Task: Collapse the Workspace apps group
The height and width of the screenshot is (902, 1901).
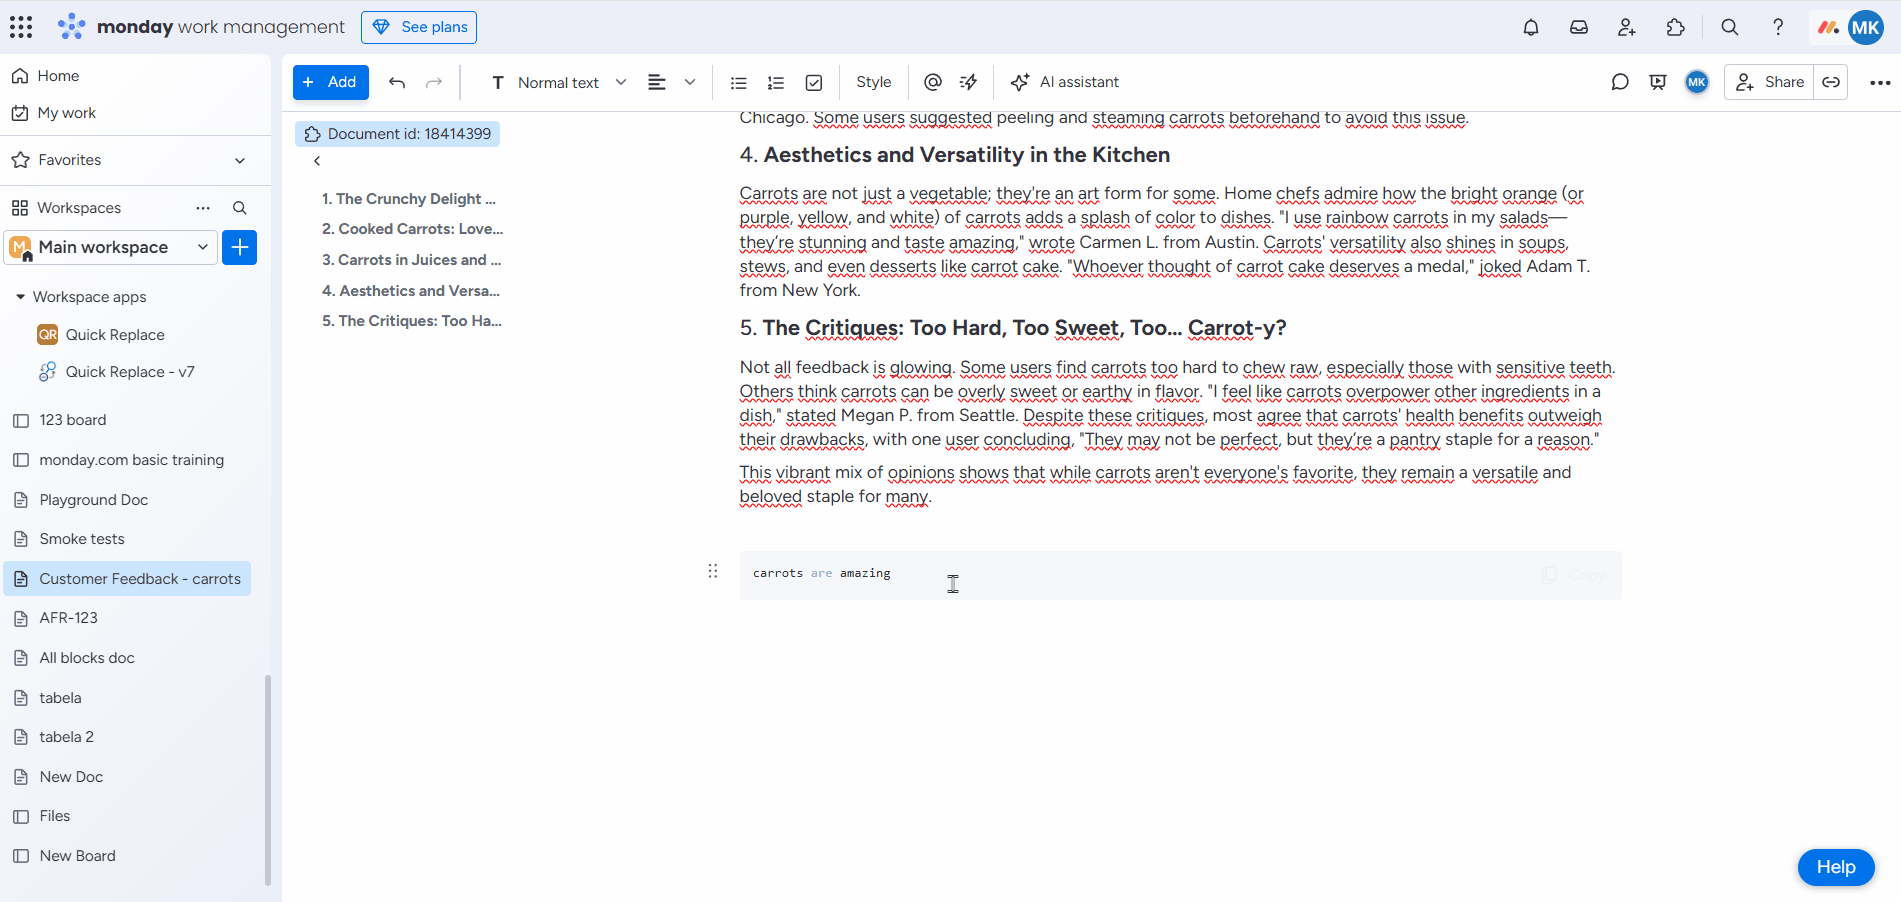Action: click(20, 297)
